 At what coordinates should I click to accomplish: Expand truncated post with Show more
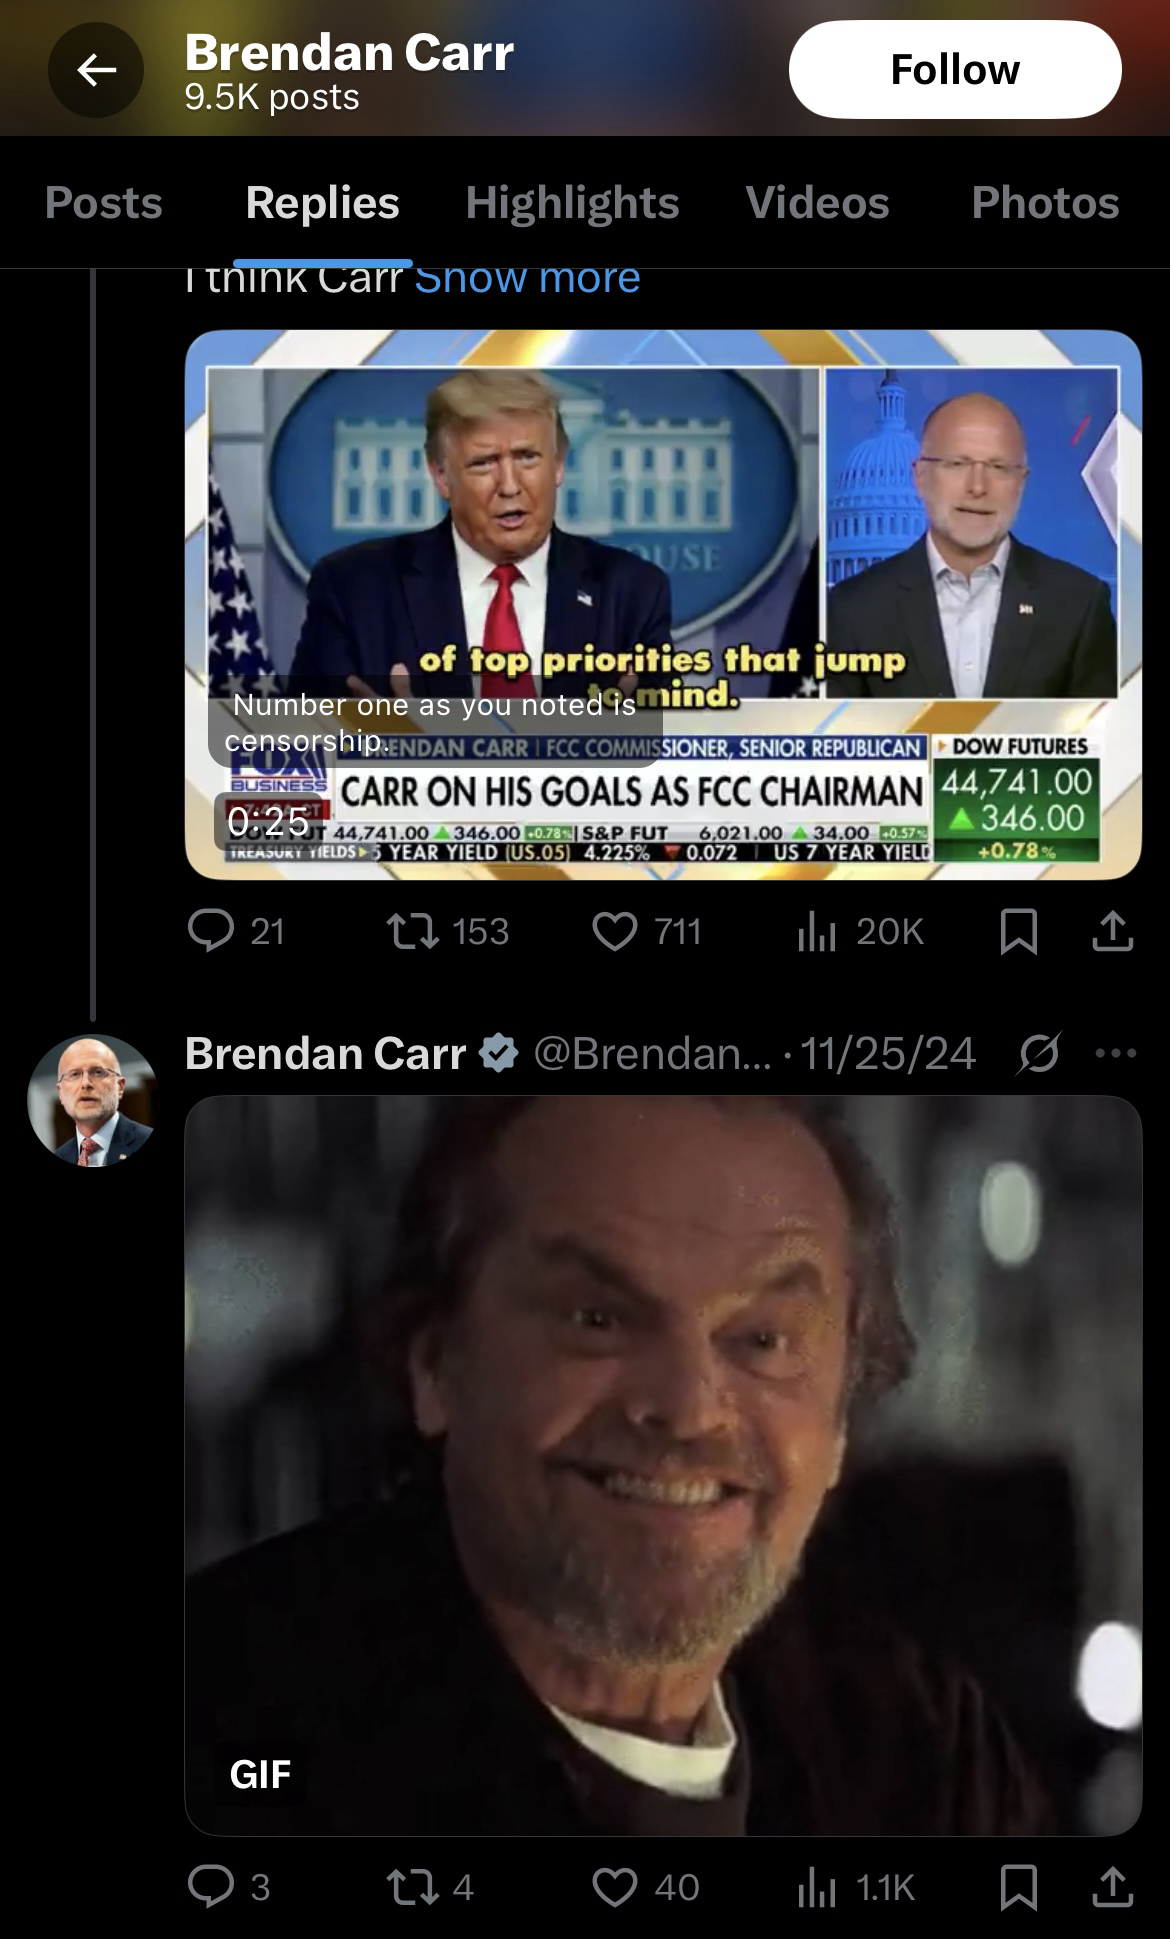click(527, 279)
